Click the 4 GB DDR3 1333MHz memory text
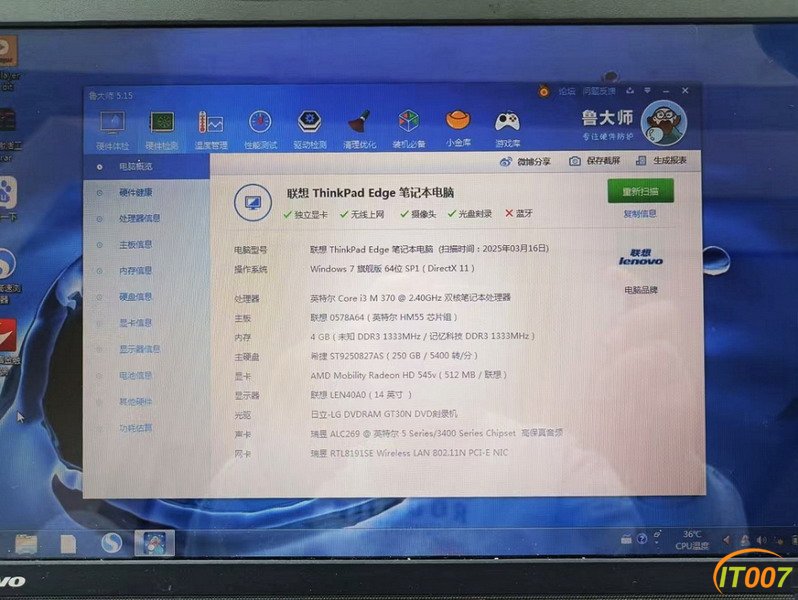798x600 pixels. (422, 336)
